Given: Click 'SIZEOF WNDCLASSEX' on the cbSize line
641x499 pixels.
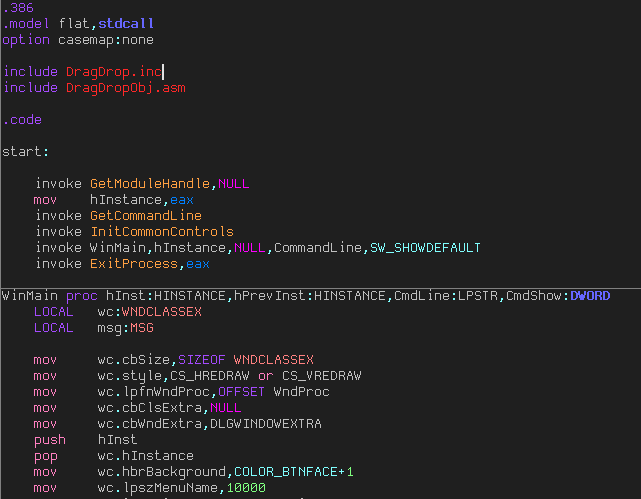Looking at the screenshot, I should [246, 360].
